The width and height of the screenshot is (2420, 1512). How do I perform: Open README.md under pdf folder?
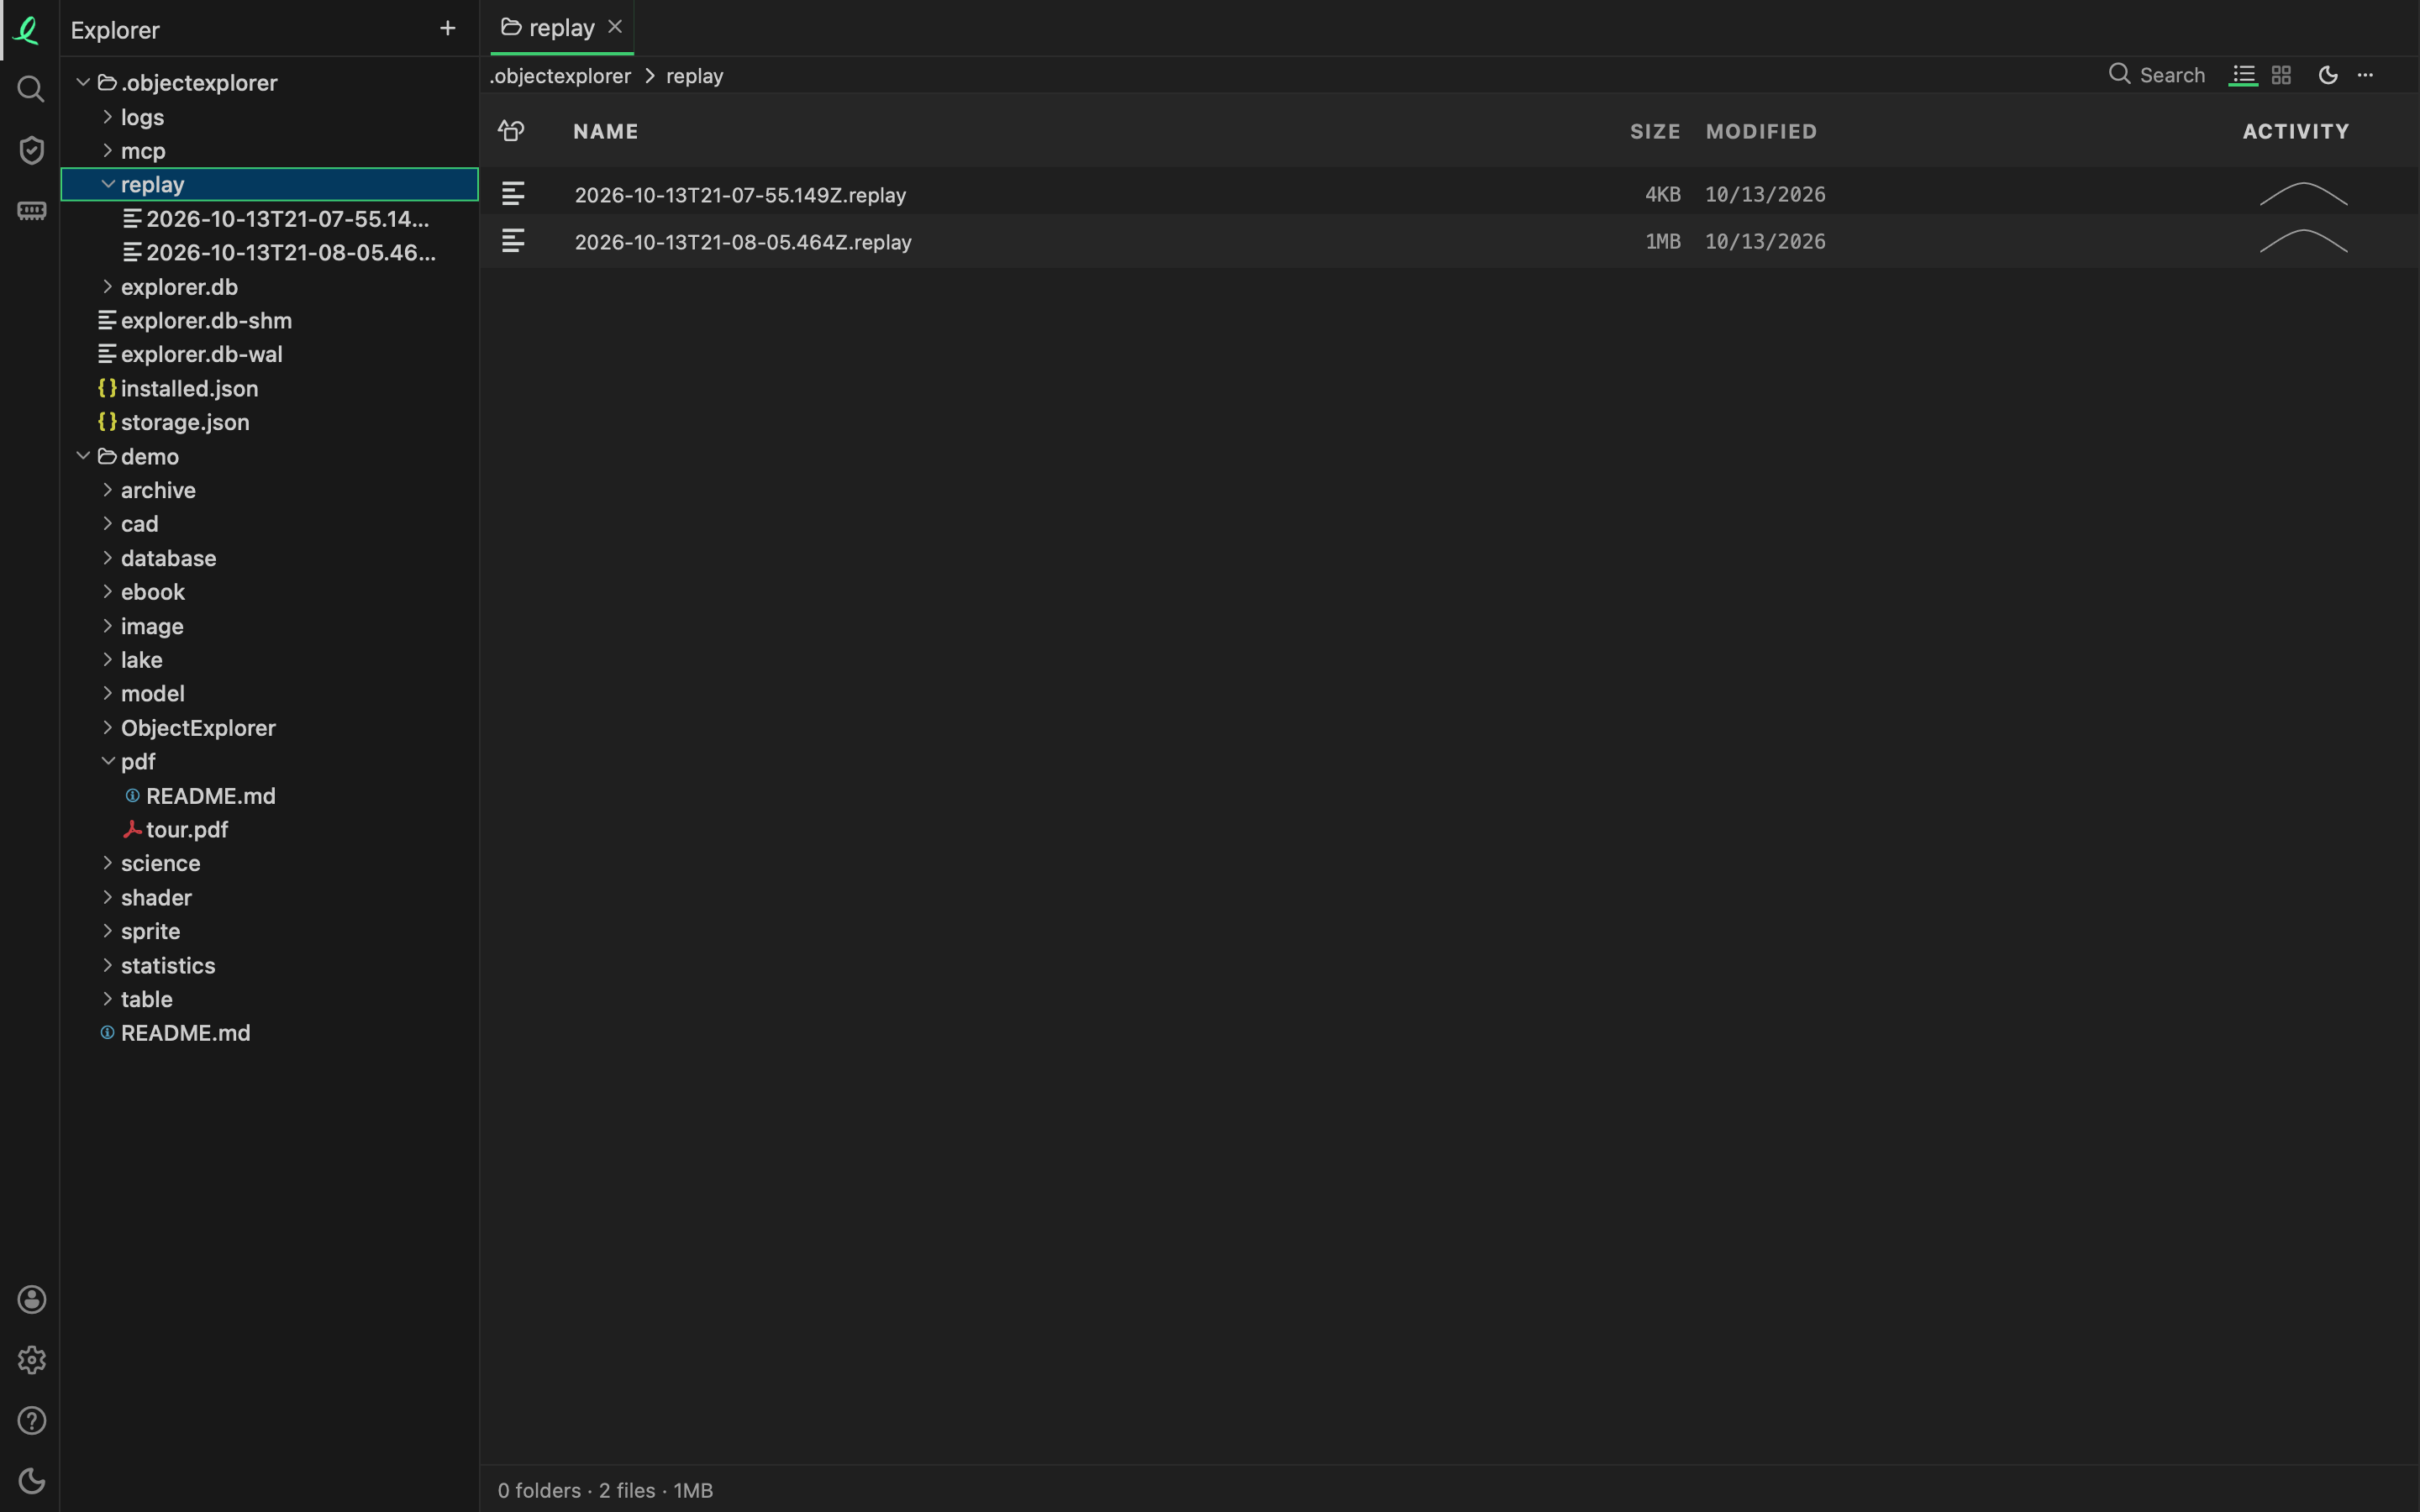[x=210, y=795]
